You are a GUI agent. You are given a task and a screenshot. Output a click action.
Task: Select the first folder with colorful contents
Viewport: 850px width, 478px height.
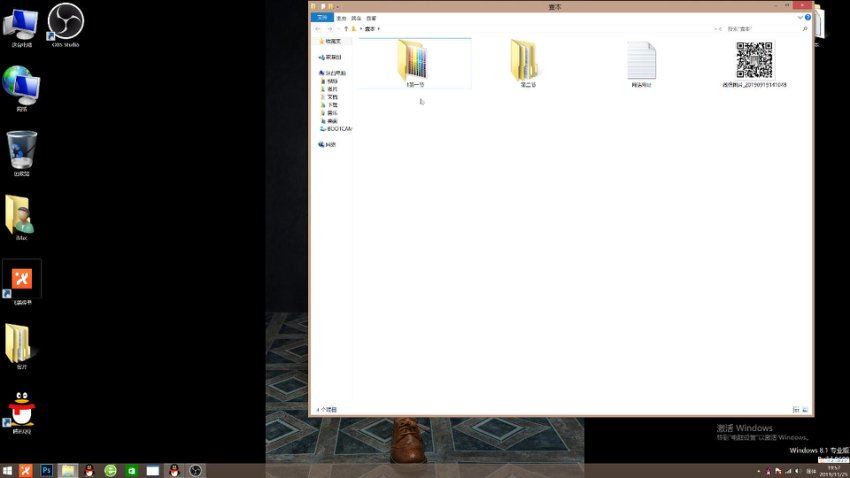(415, 63)
